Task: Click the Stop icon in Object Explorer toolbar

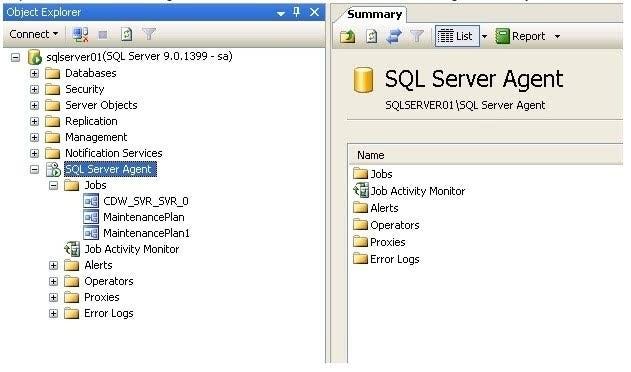Action: coord(103,35)
